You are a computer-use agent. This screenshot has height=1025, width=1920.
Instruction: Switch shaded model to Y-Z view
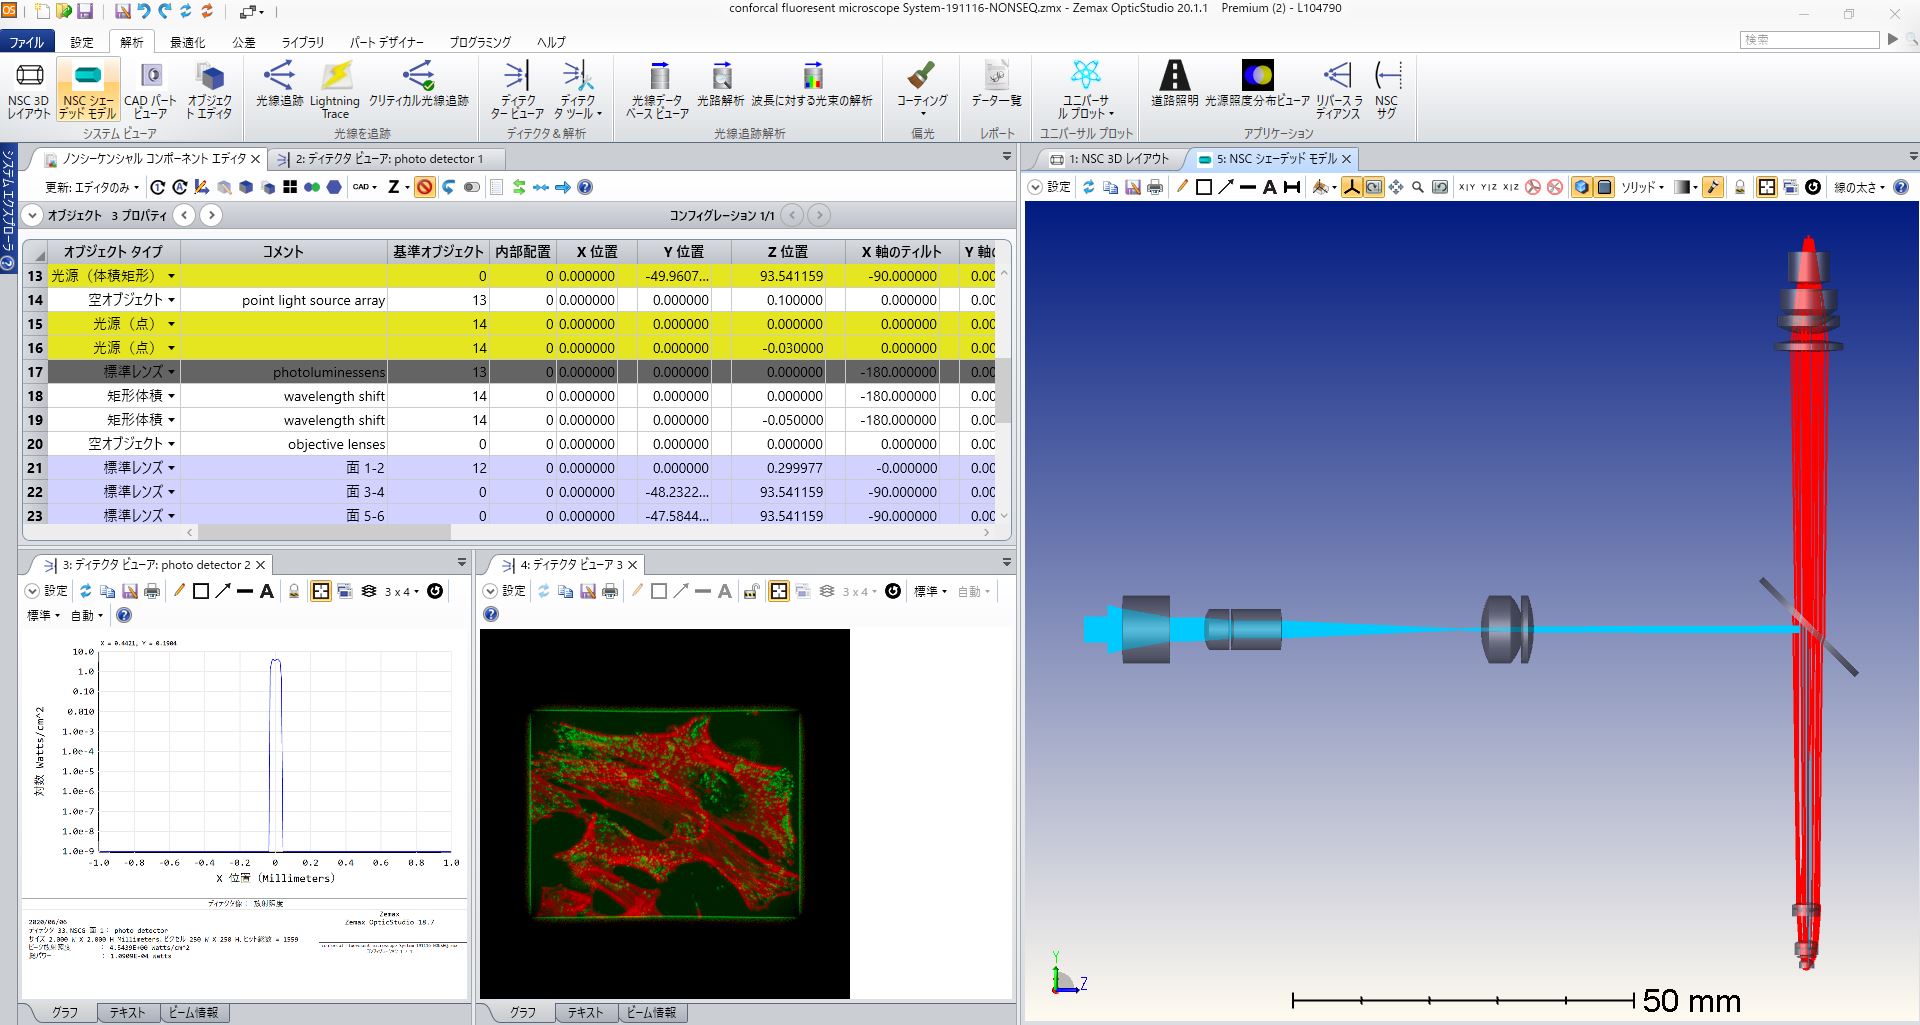[x=1489, y=187]
